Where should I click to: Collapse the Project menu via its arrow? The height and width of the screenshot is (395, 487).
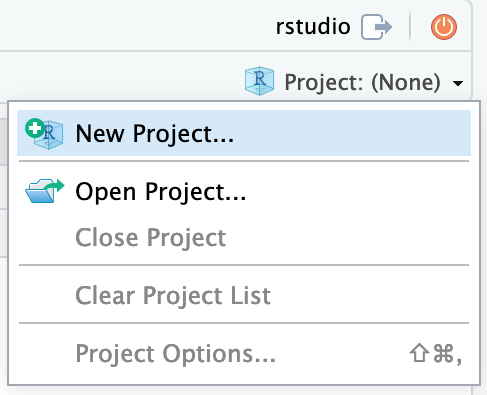[x=458, y=83]
